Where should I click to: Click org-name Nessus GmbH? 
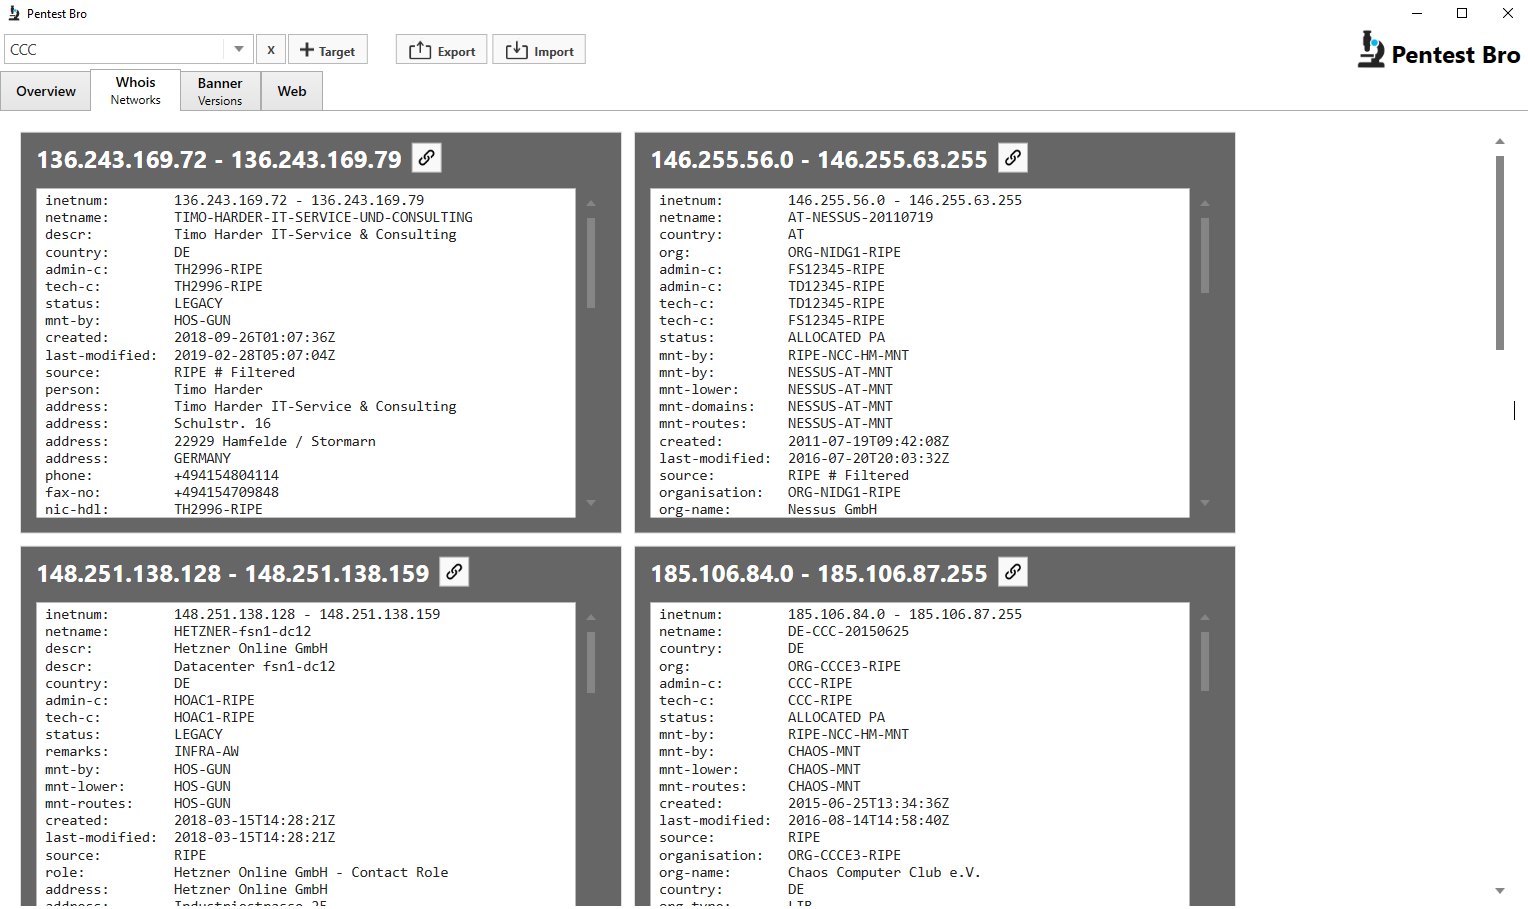pyautogui.click(x=832, y=509)
